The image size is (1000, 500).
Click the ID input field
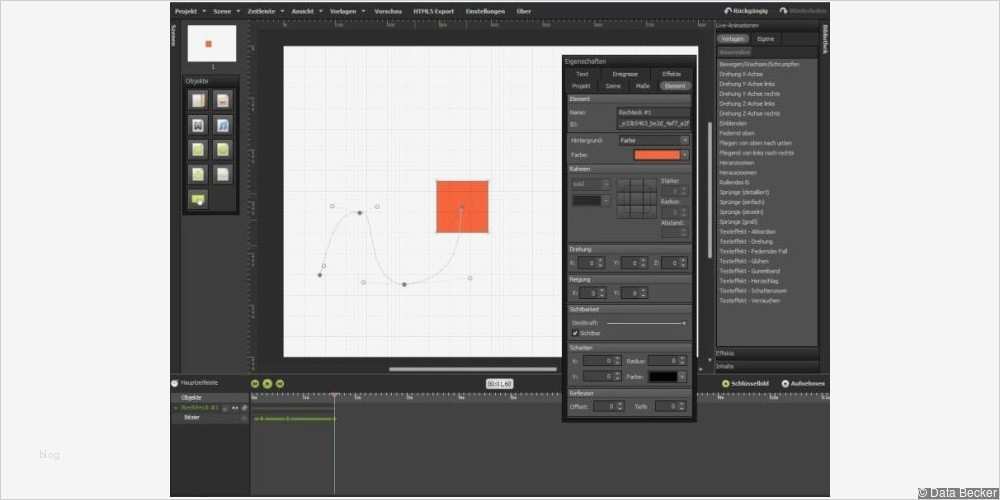click(653, 123)
